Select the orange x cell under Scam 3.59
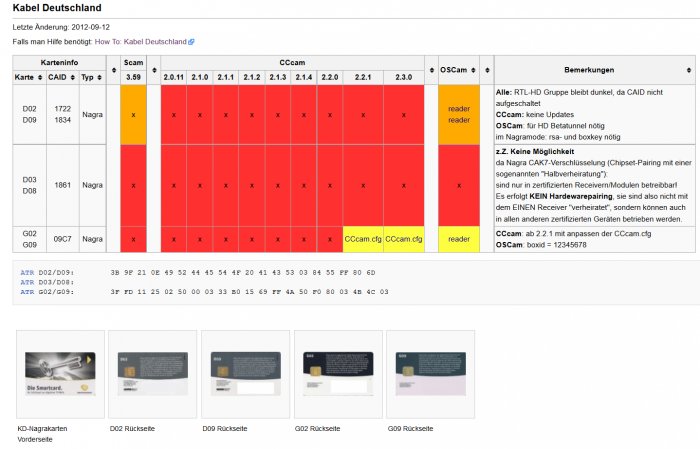The width and height of the screenshot is (700, 449). coord(133,115)
